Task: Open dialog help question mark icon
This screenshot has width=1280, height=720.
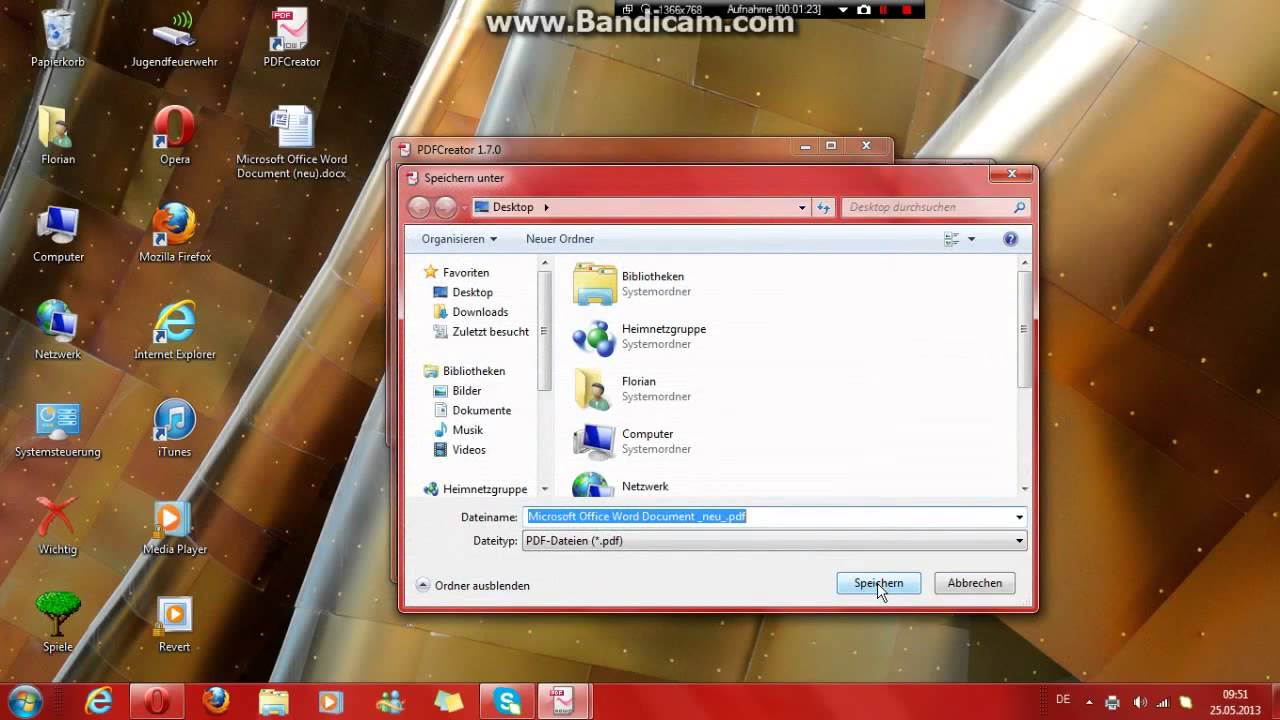Action: 1010,239
